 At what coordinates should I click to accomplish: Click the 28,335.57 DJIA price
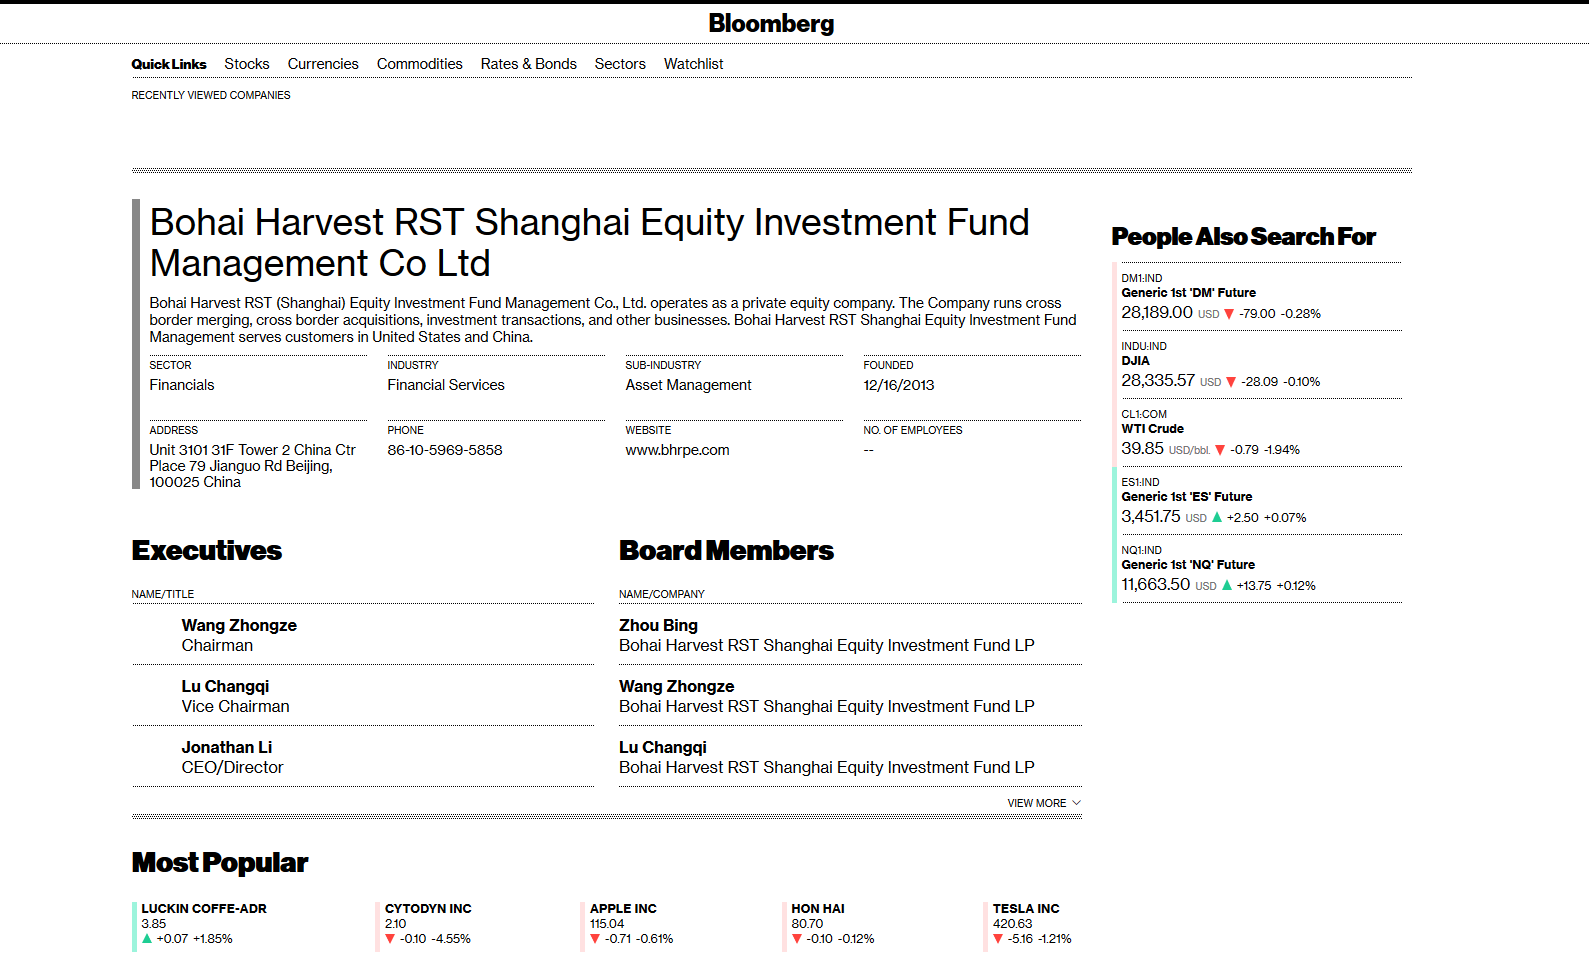click(1158, 381)
